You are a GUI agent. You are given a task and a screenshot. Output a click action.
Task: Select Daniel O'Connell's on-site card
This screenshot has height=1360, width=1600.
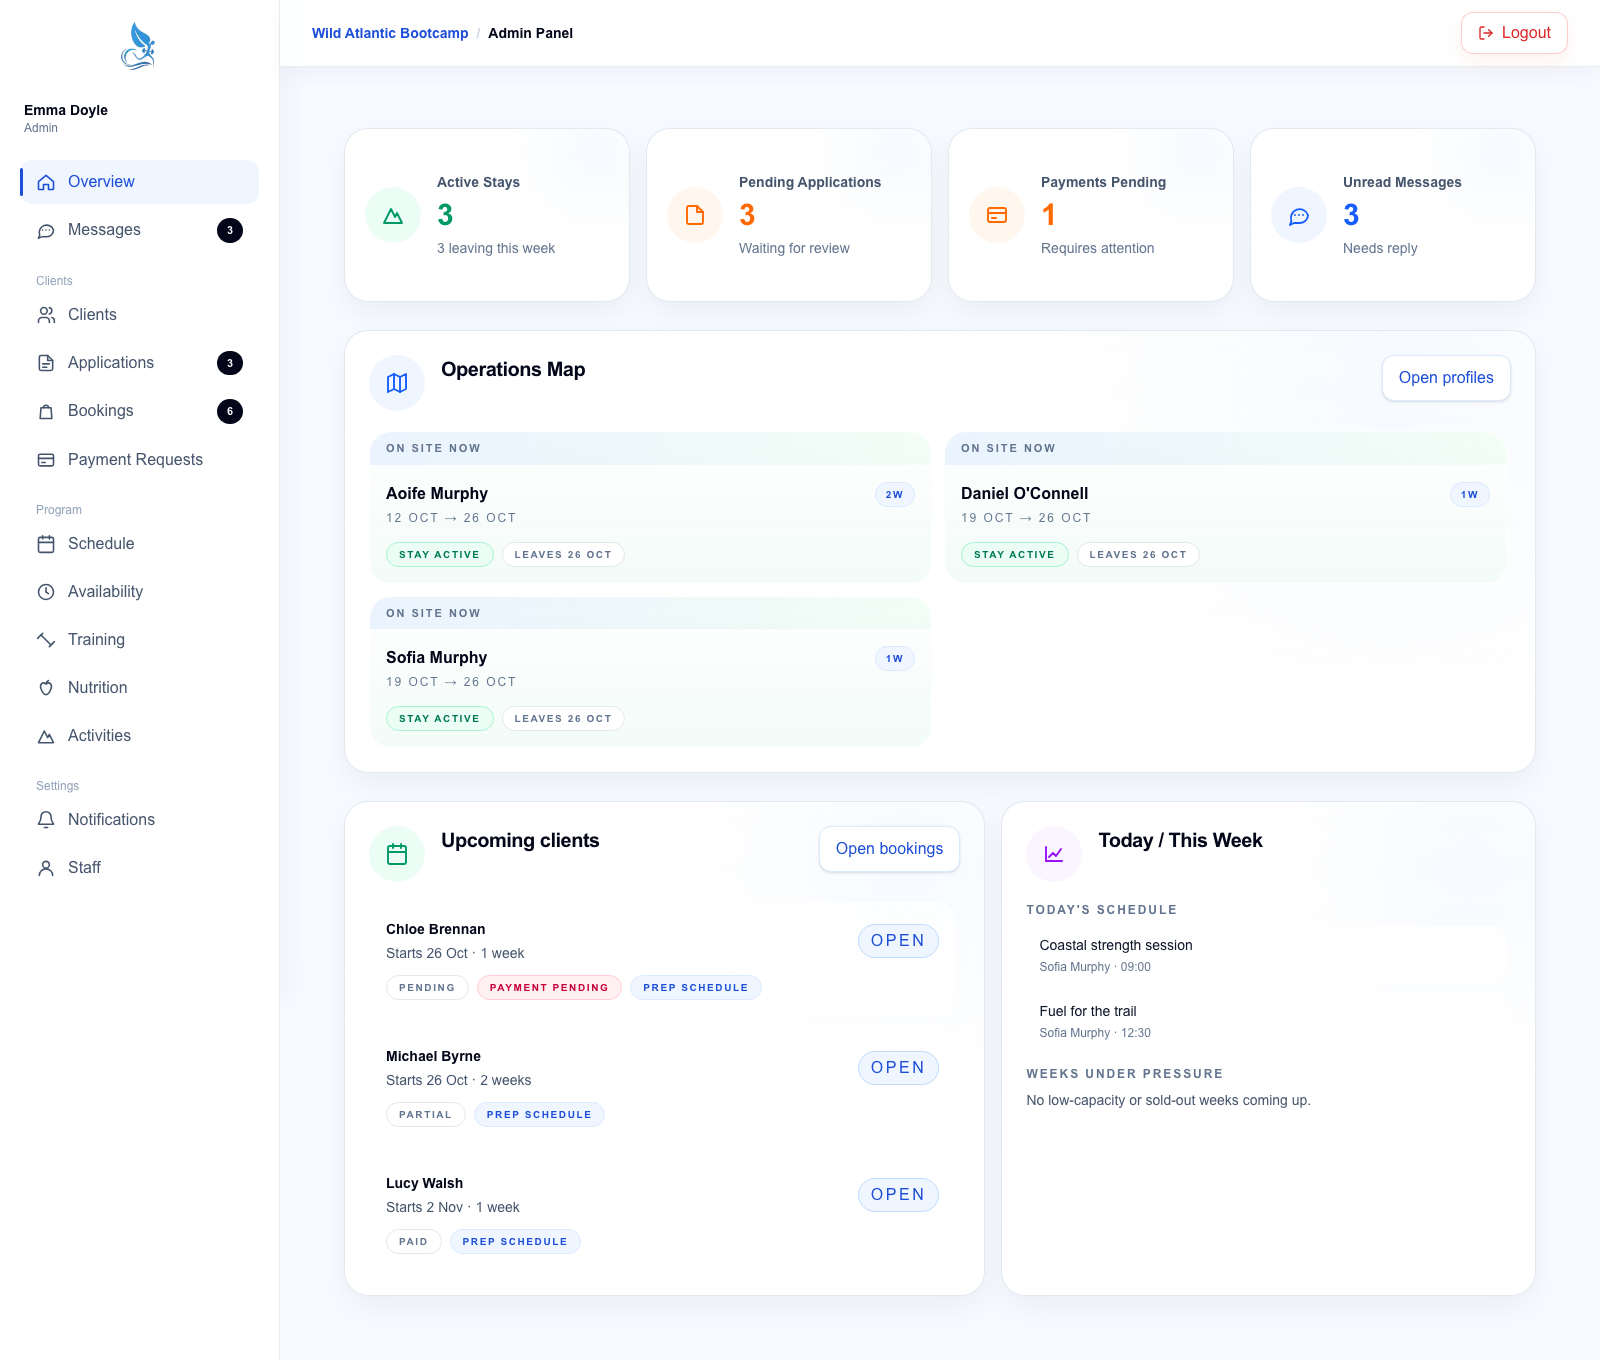point(1225,508)
